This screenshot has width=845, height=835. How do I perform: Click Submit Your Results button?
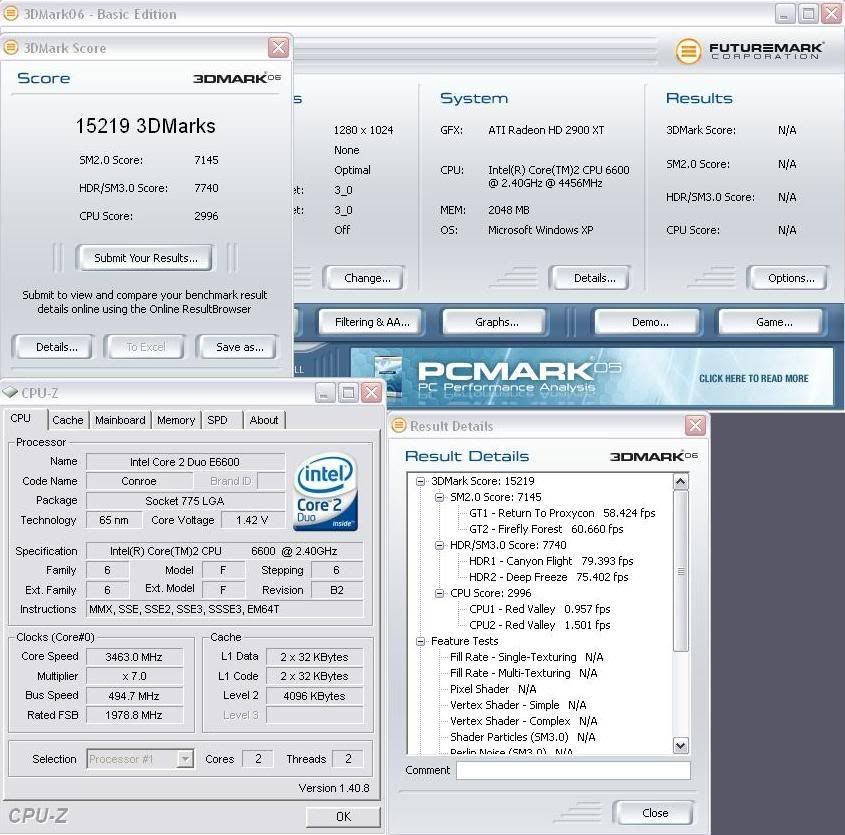[x=144, y=258]
